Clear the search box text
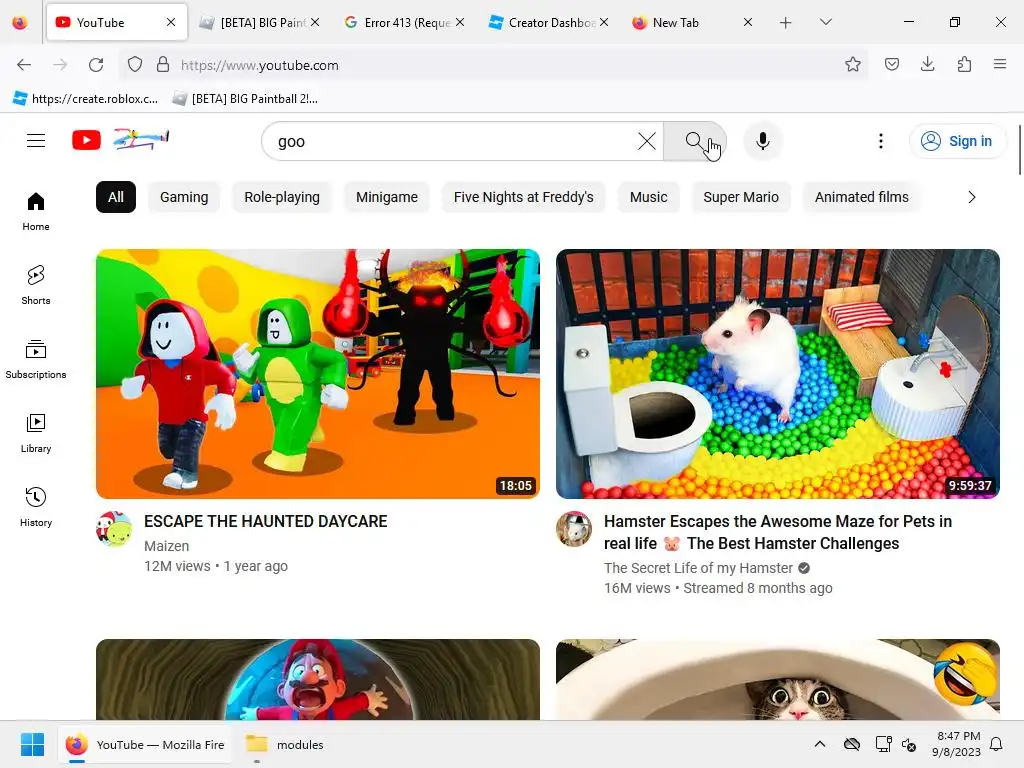The image size is (1024, 768). click(x=647, y=141)
